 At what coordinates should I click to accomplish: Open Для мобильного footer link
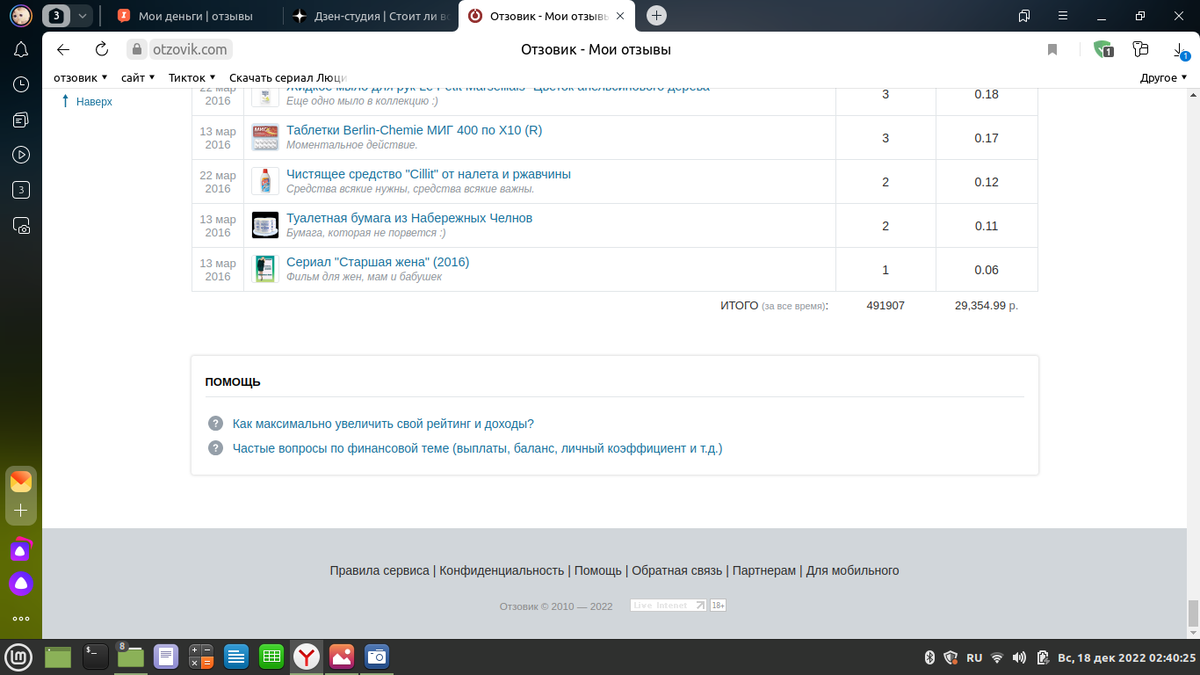pos(853,571)
